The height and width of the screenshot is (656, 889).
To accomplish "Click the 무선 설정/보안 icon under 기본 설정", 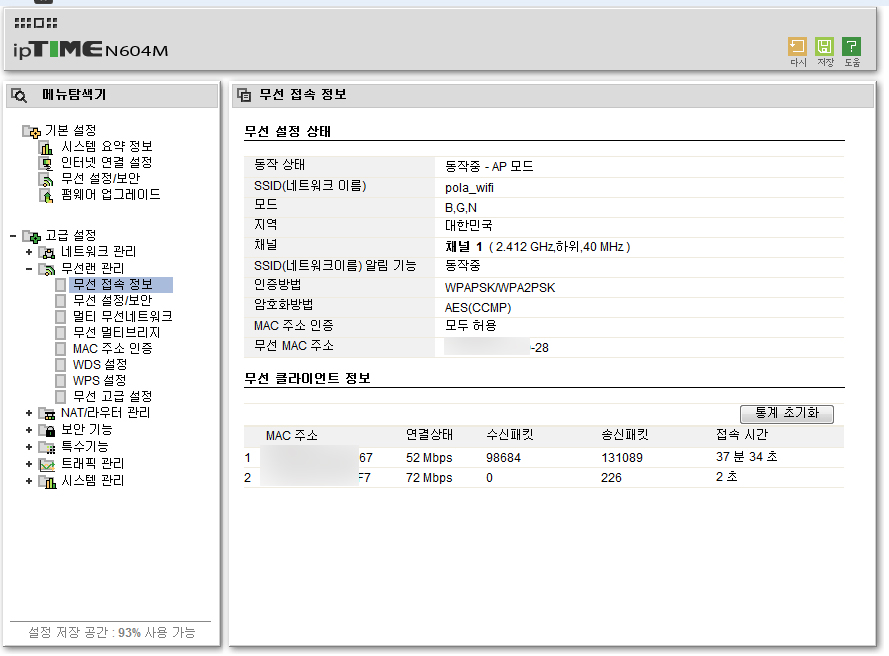I will tap(46, 179).
